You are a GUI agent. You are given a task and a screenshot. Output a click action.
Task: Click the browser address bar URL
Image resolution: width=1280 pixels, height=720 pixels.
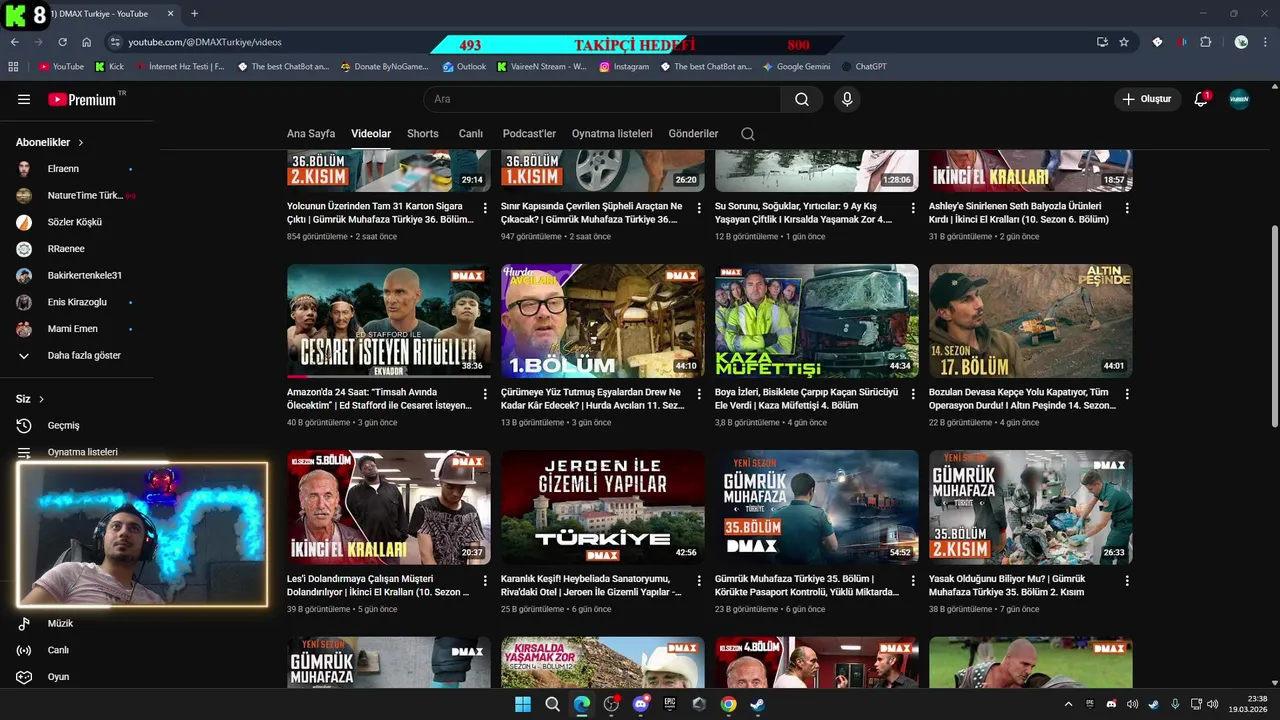[204, 42]
